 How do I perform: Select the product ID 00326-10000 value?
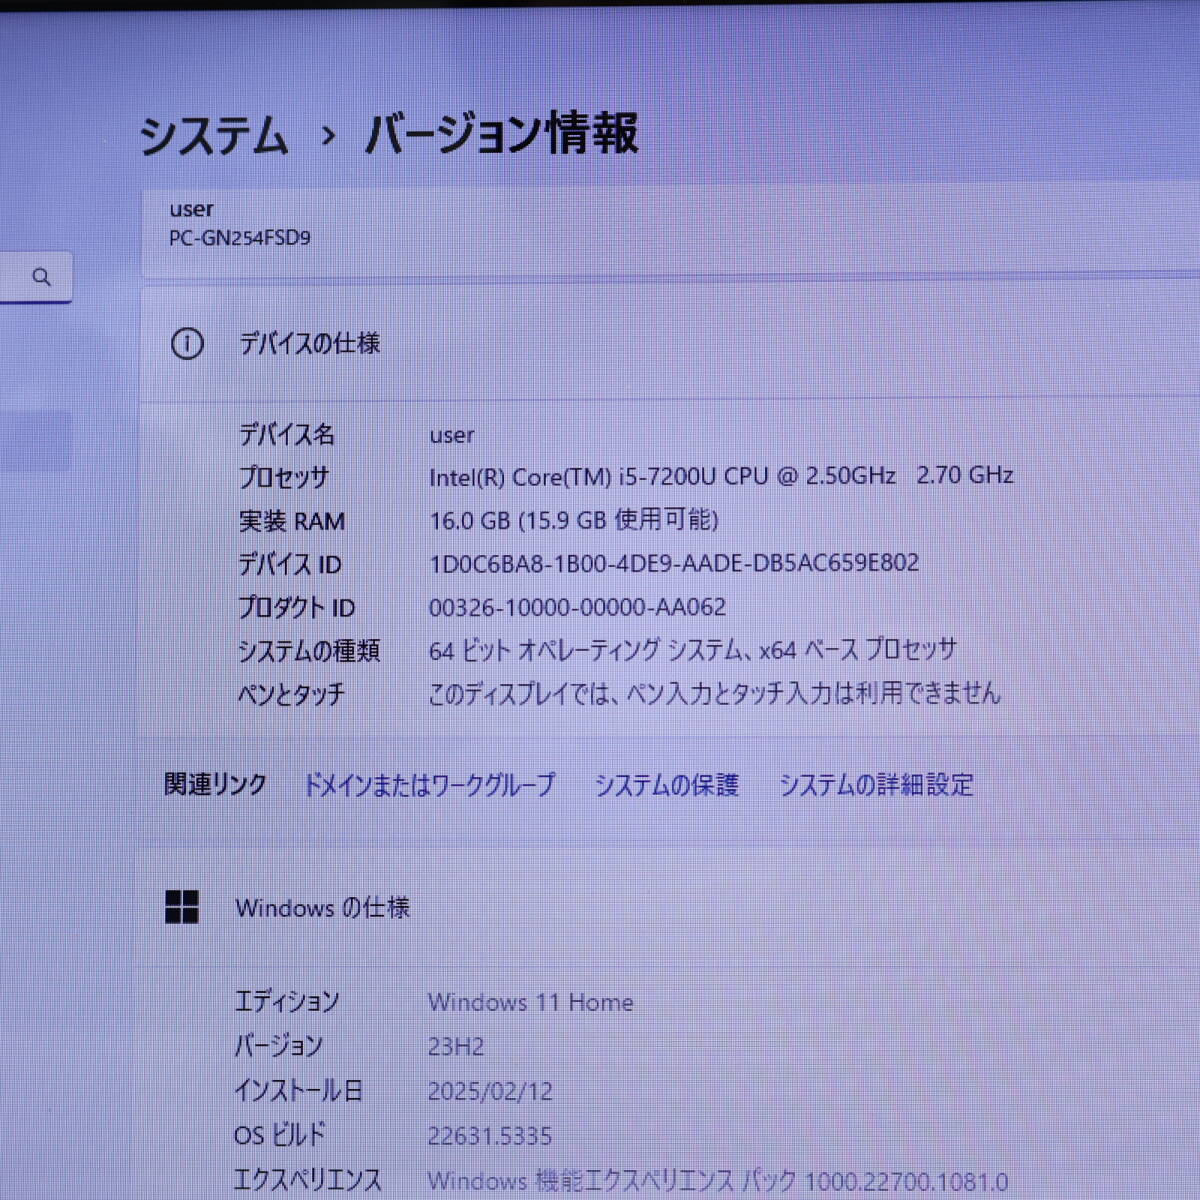point(577,607)
